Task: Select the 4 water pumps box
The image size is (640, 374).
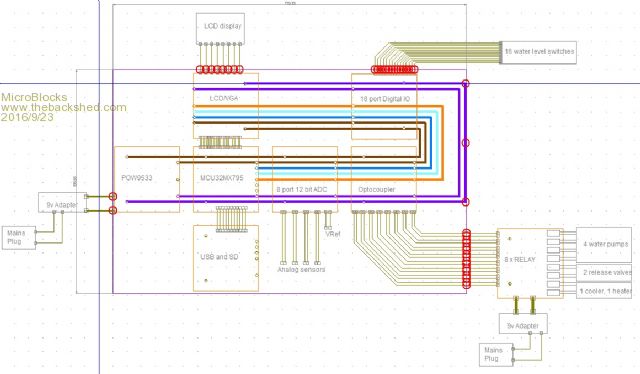Action: pyautogui.click(x=604, y=245)
